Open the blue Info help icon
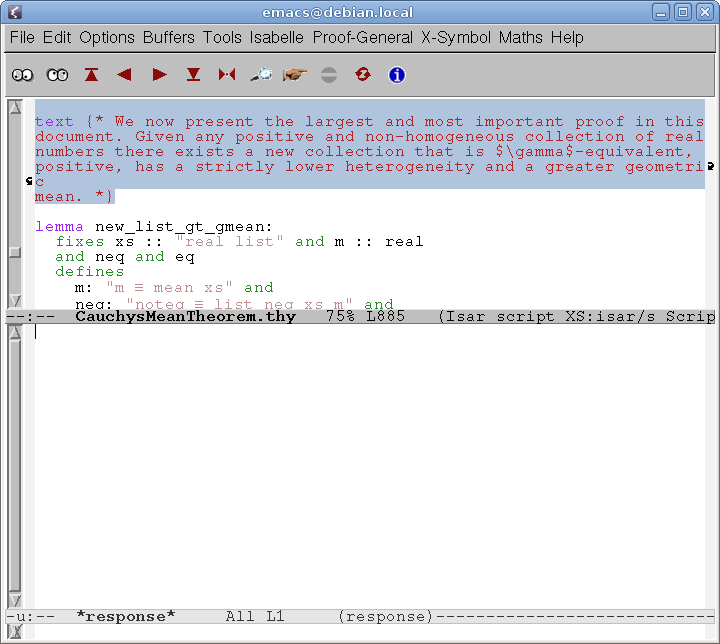This screenshot has height=644, width=720. [396, 75]
